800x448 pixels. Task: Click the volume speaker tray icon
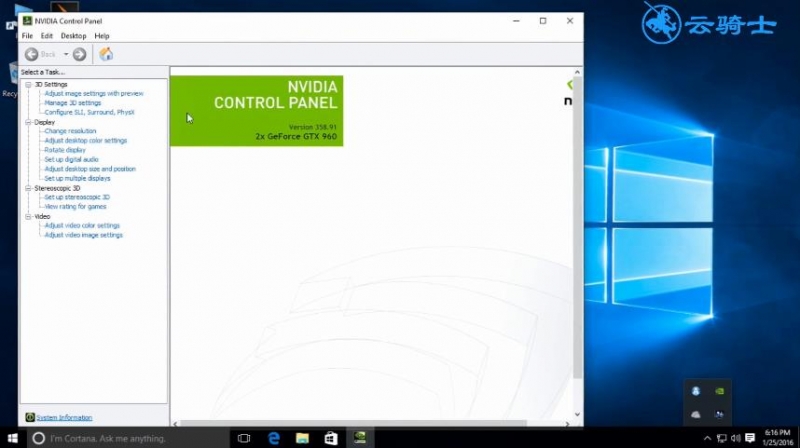pos(735,438)
